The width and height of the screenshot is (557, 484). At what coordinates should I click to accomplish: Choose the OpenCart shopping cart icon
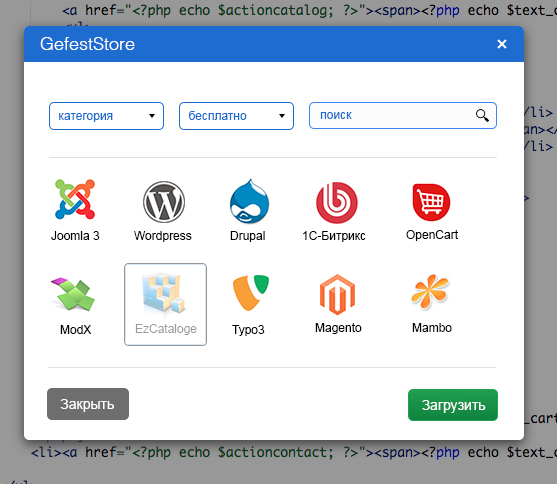point(431,202)
